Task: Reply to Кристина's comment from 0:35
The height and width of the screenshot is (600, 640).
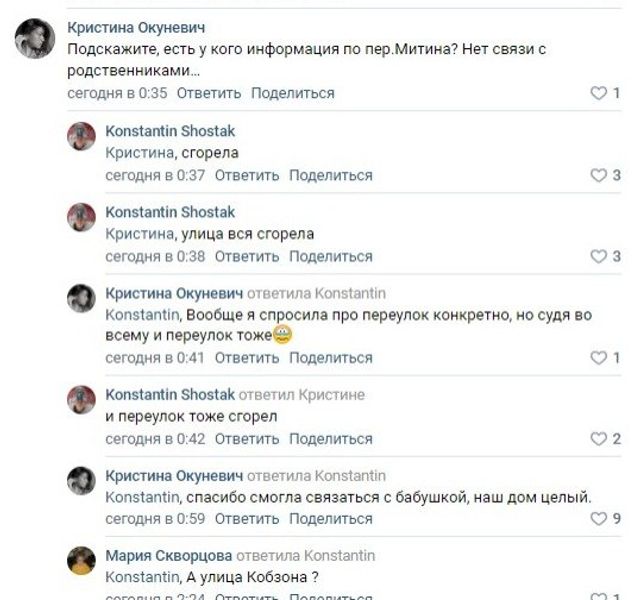Action: click(x=209, y=93)
